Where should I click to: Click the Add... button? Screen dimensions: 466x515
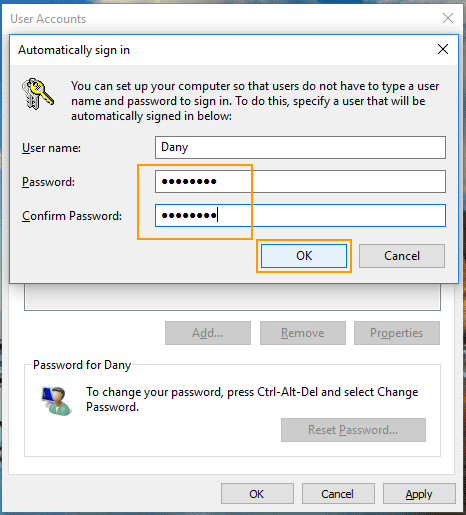coord(208,333)
